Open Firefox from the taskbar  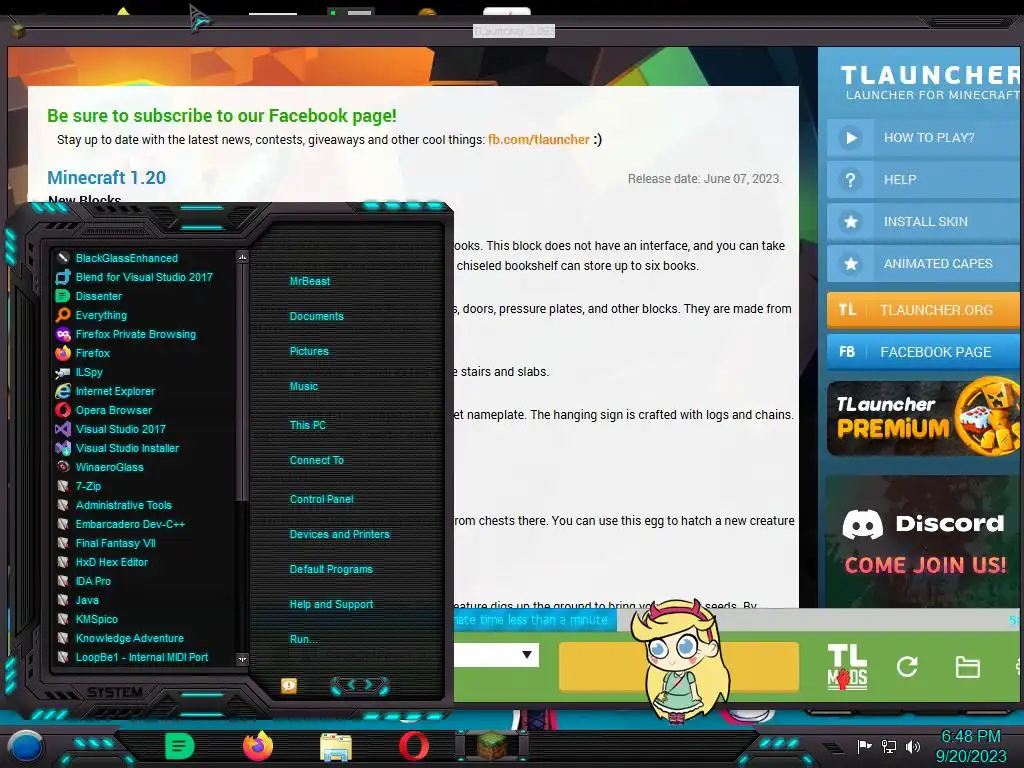(258, 746)
